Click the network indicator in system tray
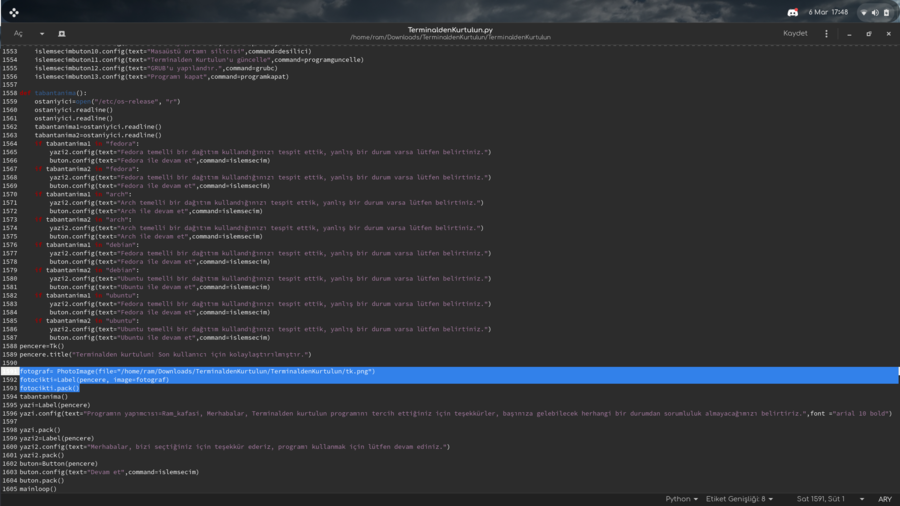900x506 pixels. 864,13
